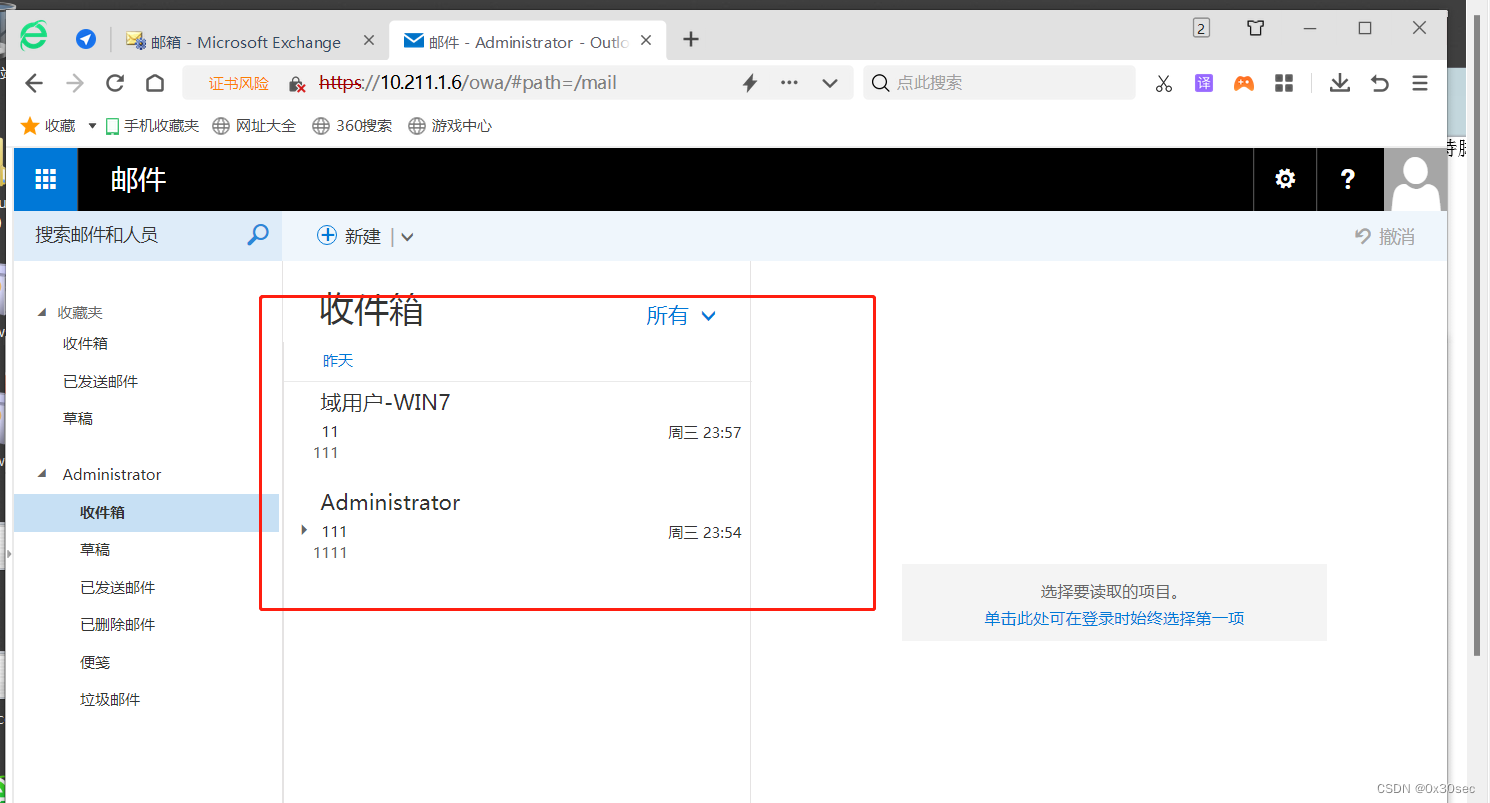Expand the Administrator conversation thread arrow
The image size is (1490, 803).
click(x=304, y=530)
